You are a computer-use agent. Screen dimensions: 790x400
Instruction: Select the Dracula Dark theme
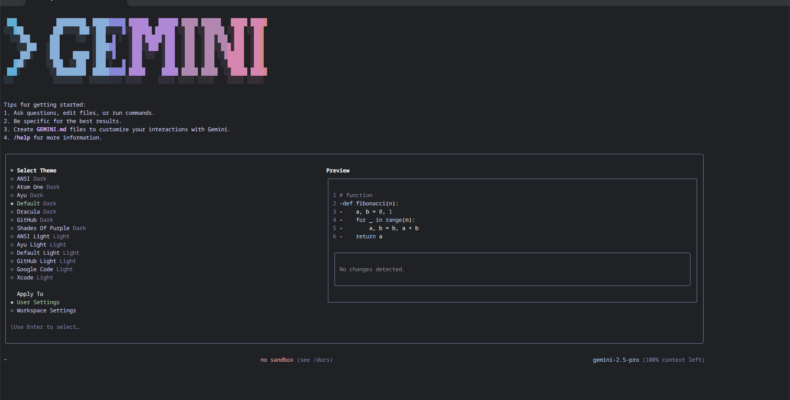tap(34, 212)
